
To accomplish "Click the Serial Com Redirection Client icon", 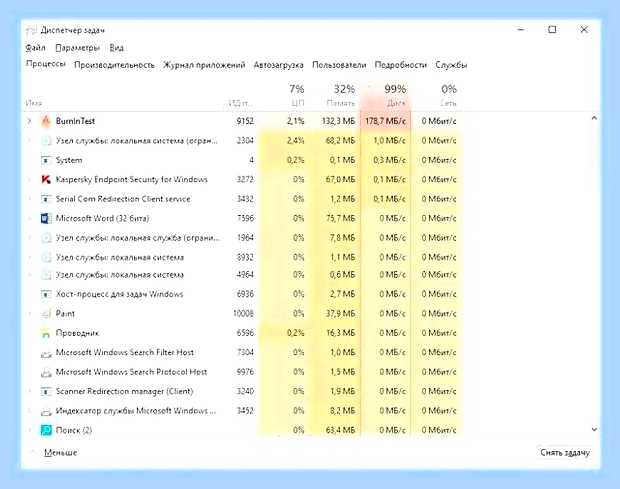I will [46, 199].
